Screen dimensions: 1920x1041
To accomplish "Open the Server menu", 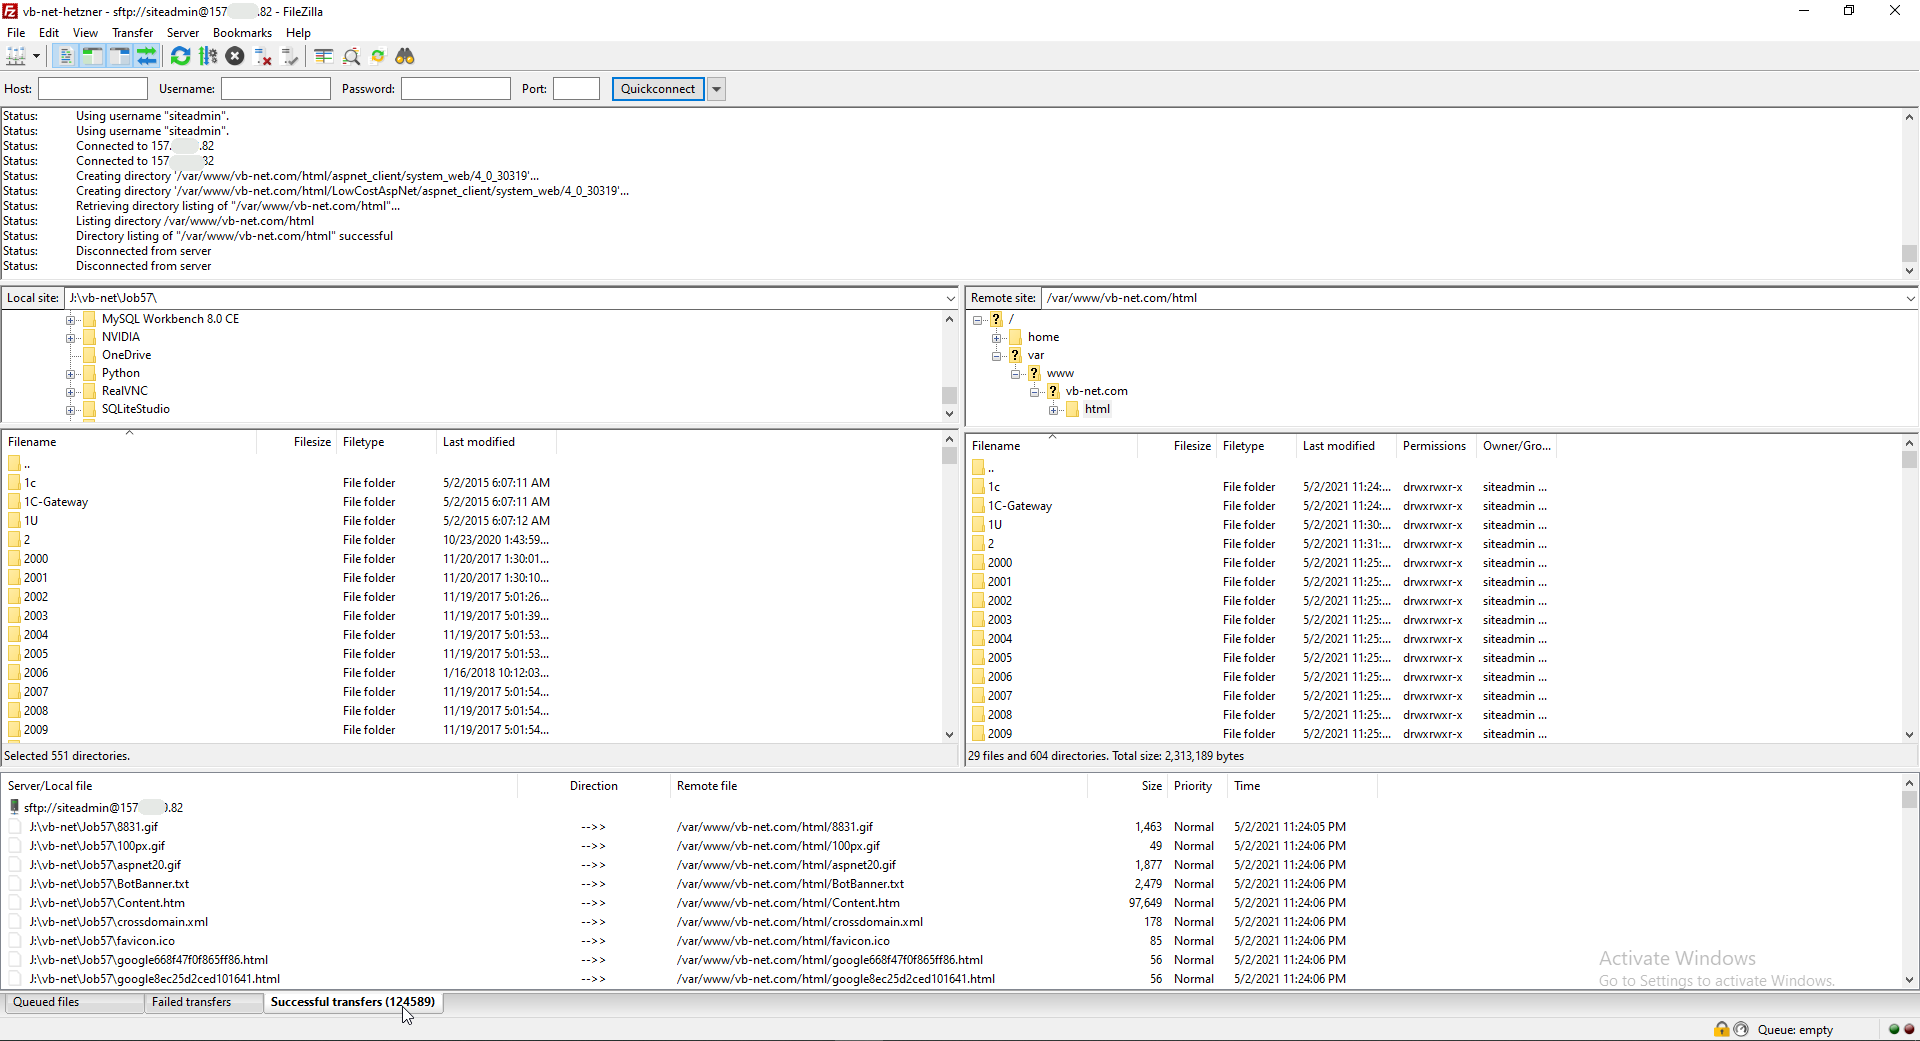I will (x=182, y=33).
